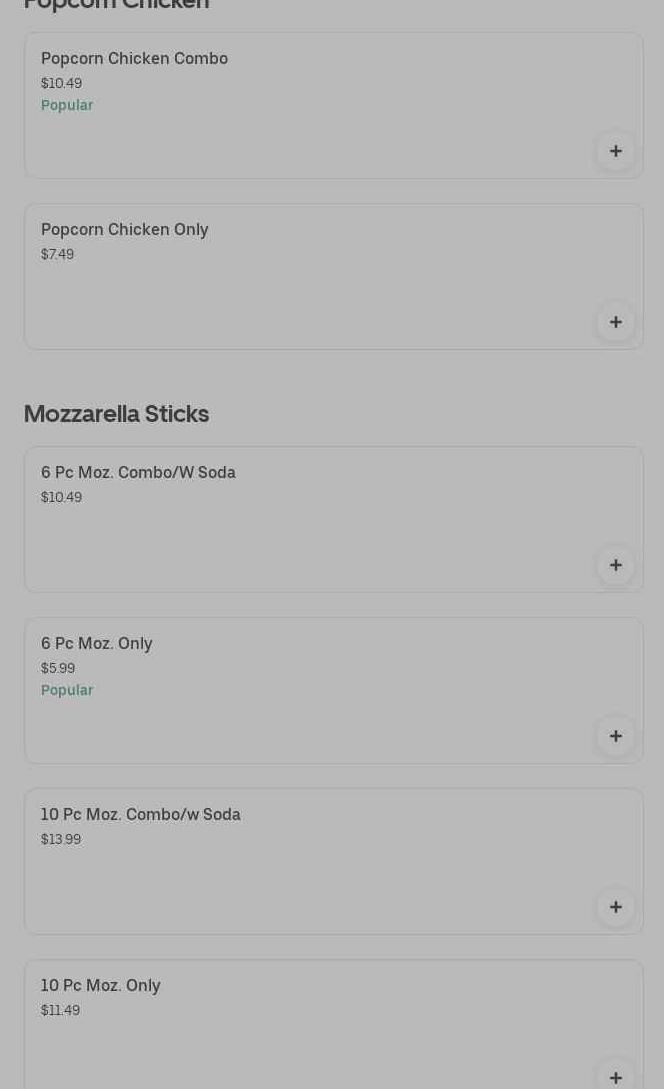
Task: Open the 10 Pc Moz. Only title
Action: coord(101,985)
